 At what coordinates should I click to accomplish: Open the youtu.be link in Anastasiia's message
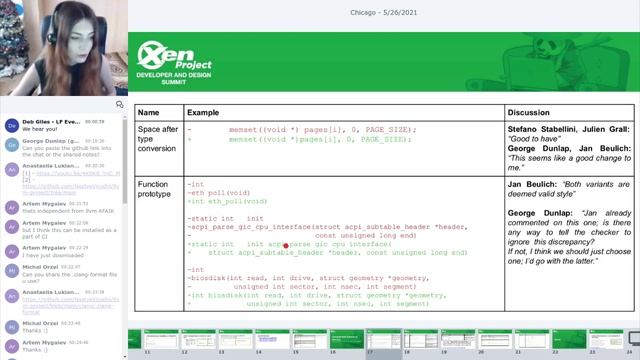point(78,173)
